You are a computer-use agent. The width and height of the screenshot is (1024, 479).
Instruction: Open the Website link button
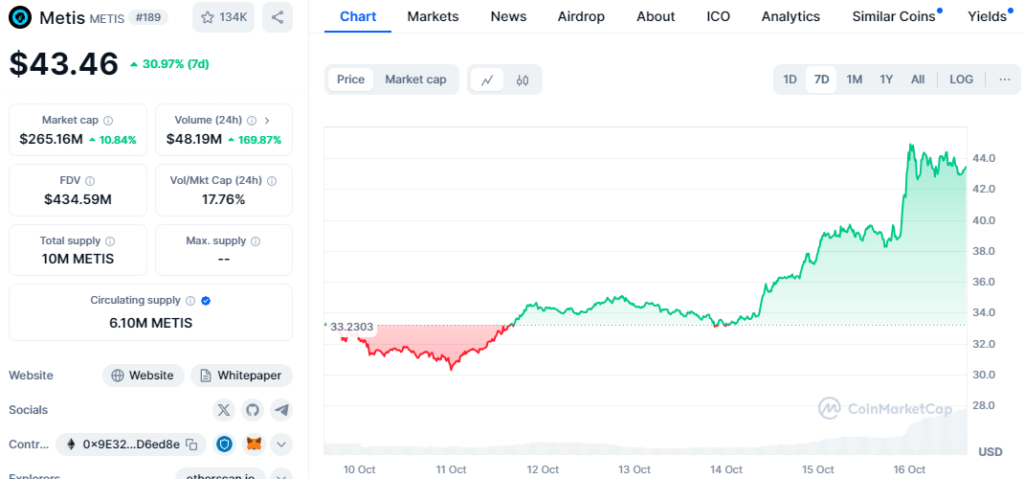[x=143, y=376]
